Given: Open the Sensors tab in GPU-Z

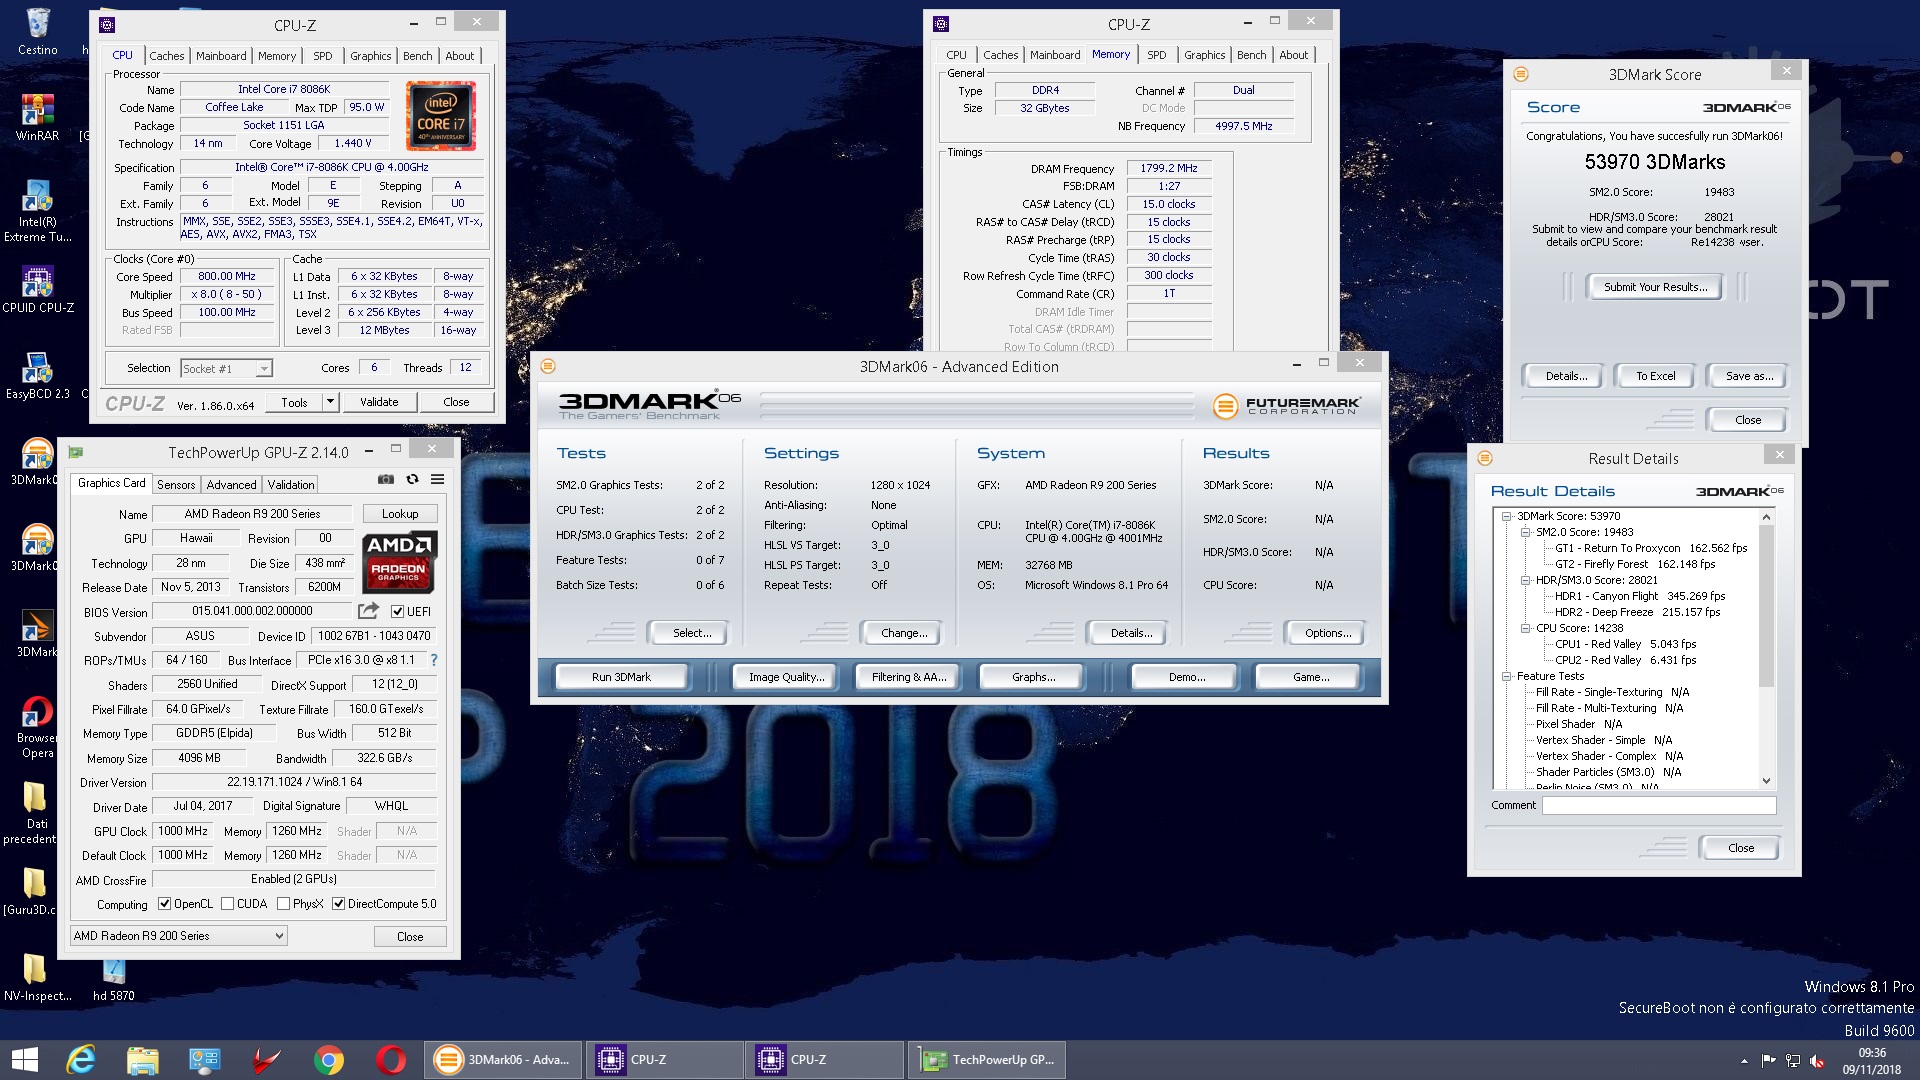Looking at the screenshot, I should (176, 485).
